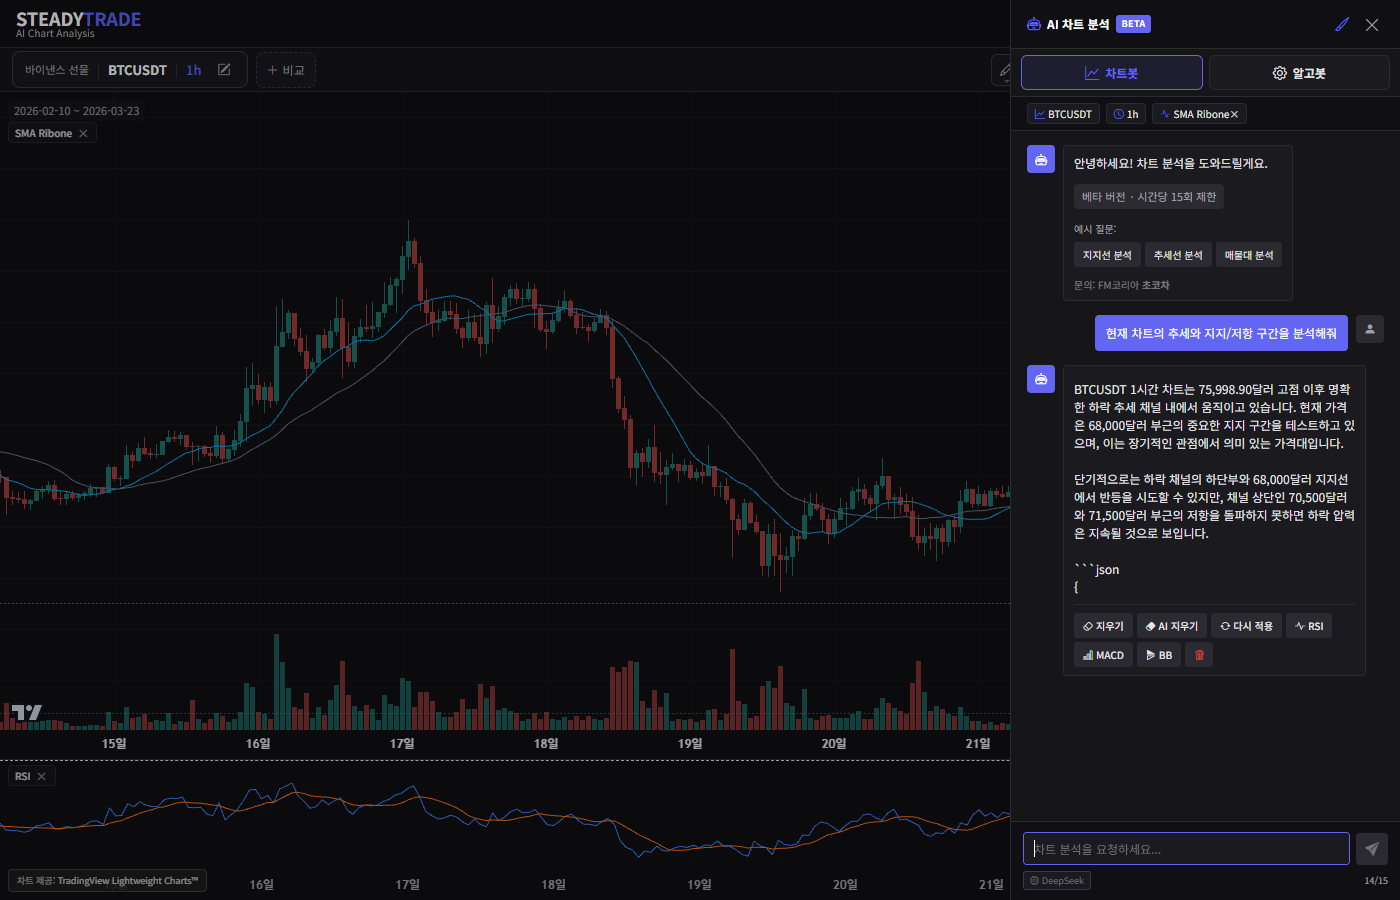This screenshot has width=1400, height=900.
Task: Switch to the 알고봇 tab
Action: [1298, 73]
